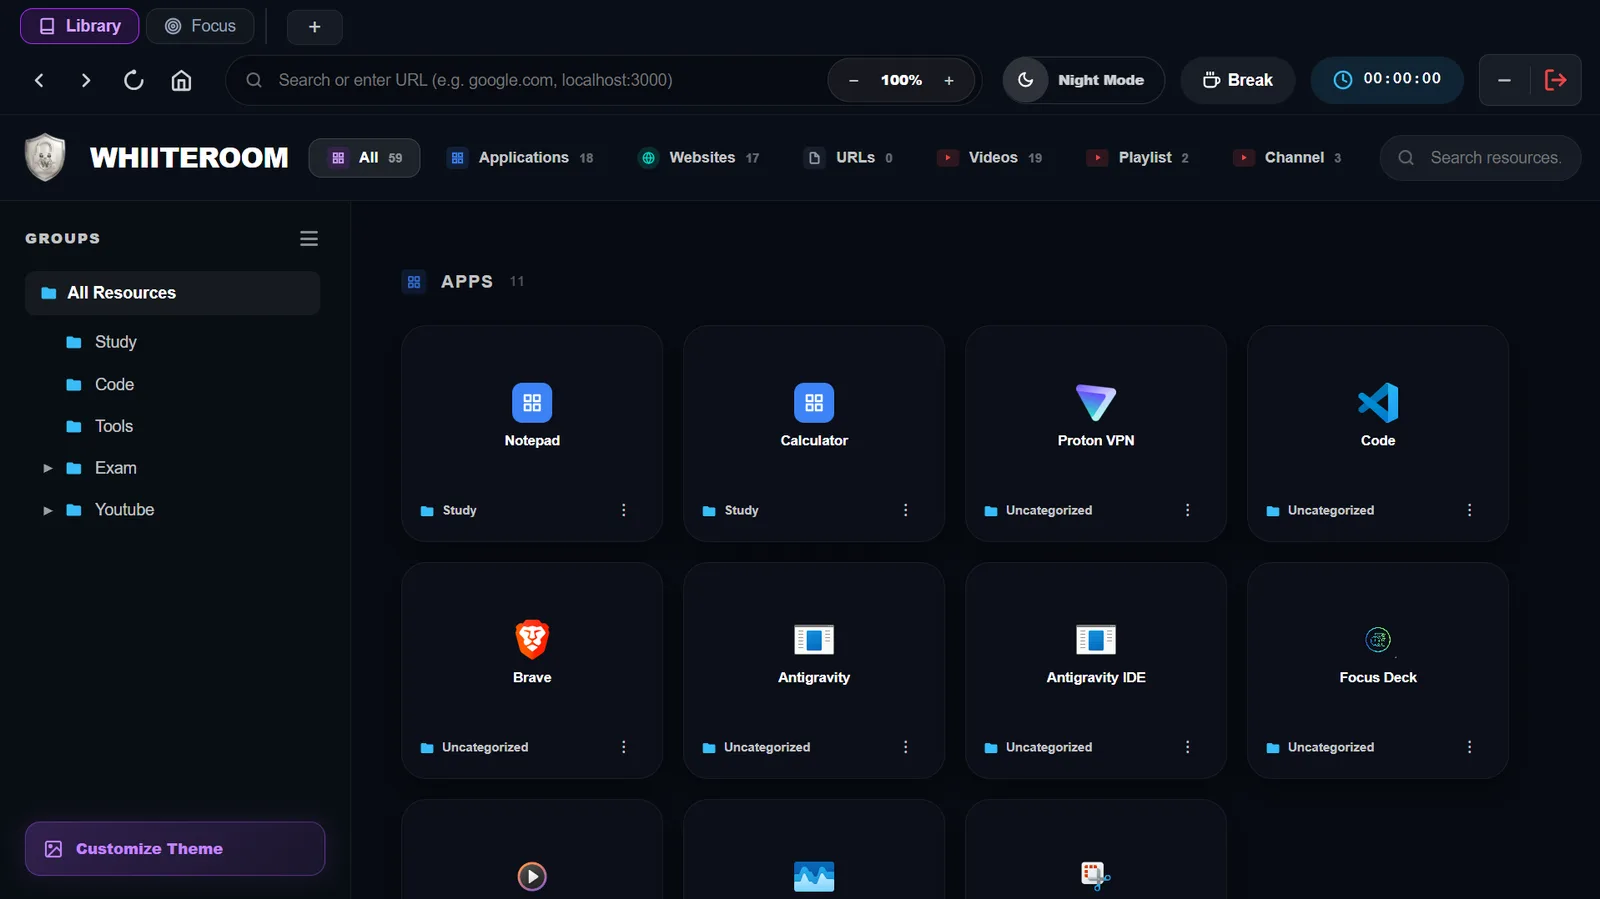Click Customize Theme button
This screenshot has width=1600, height=899.
pos(175,849)
